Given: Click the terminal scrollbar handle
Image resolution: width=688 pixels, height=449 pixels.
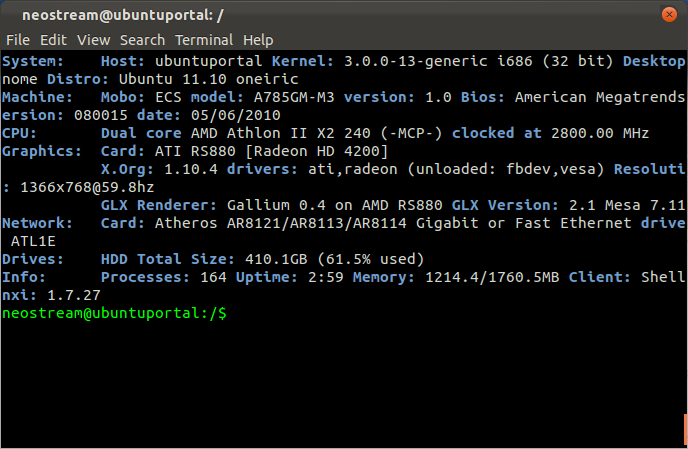Looking at the screenshot, I should (x=685, y=429).
